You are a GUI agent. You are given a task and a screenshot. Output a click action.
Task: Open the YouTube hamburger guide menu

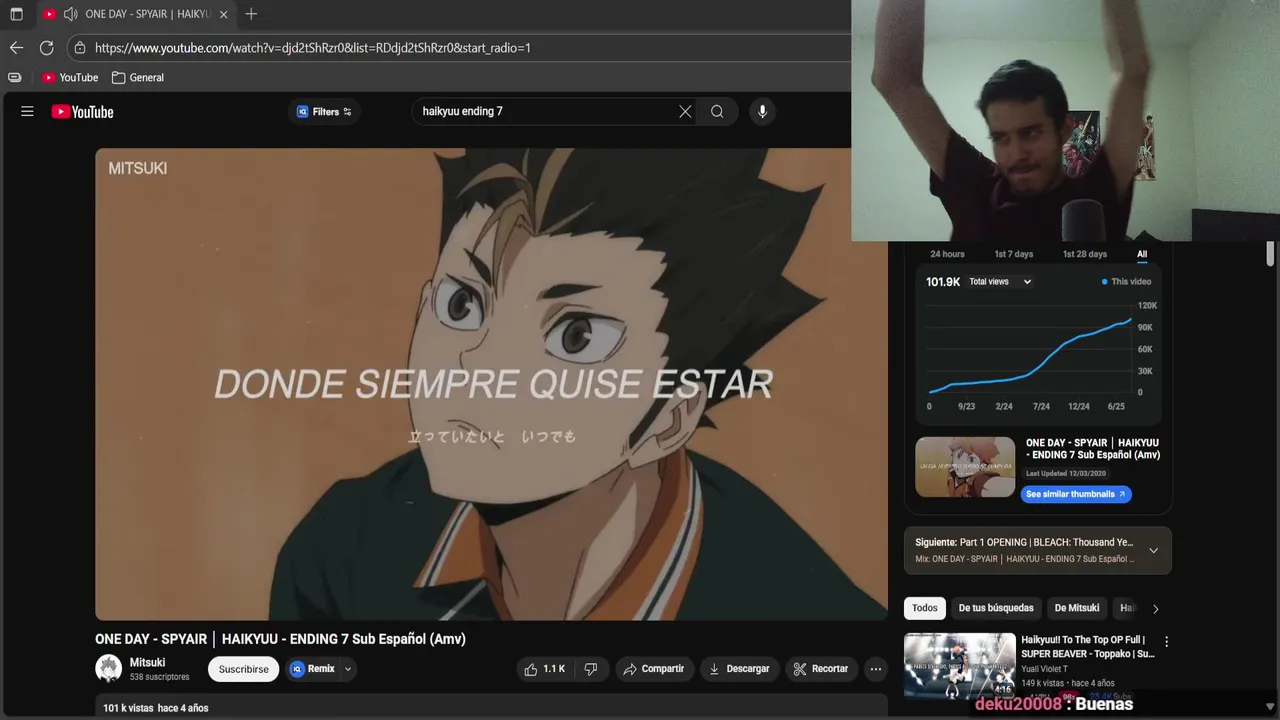(x=27, y=112)
